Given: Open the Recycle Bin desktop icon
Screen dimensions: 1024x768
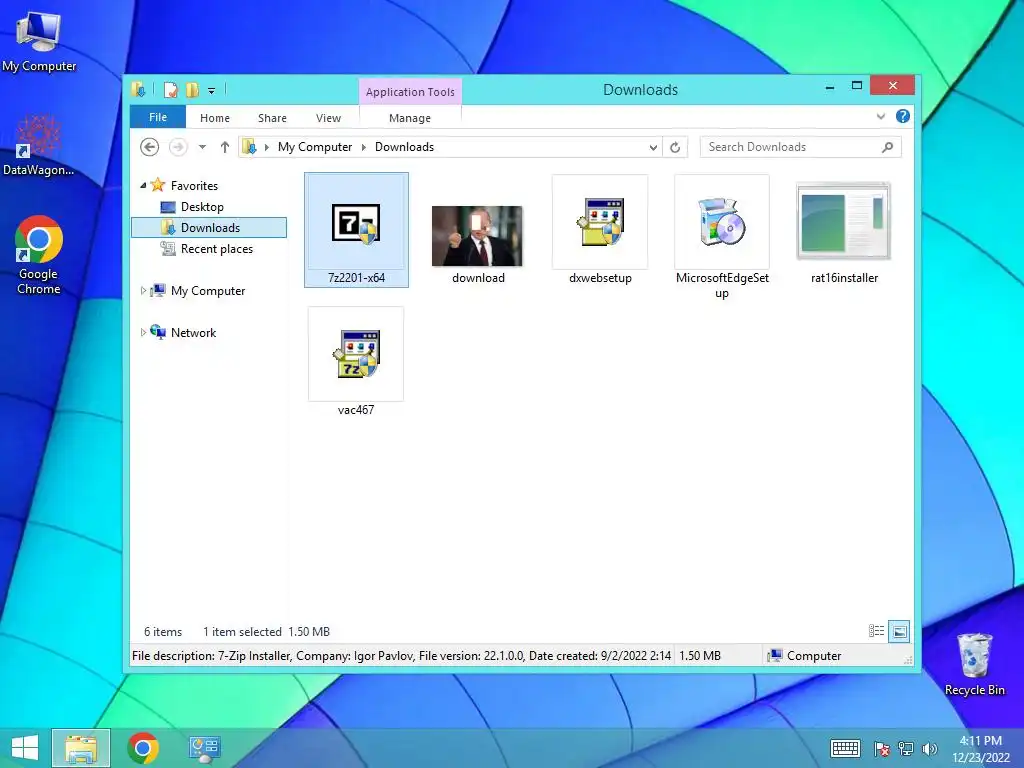Looking at the screenshot, I should (974, 664).
